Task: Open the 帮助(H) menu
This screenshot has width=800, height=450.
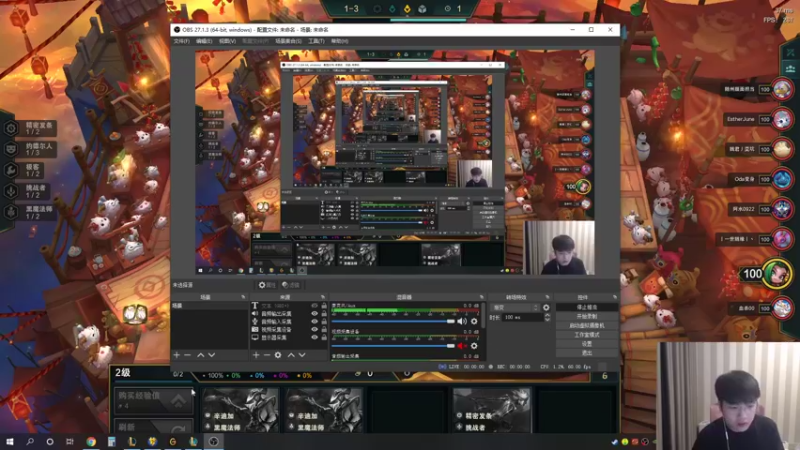Action: (x=339, y=41)
